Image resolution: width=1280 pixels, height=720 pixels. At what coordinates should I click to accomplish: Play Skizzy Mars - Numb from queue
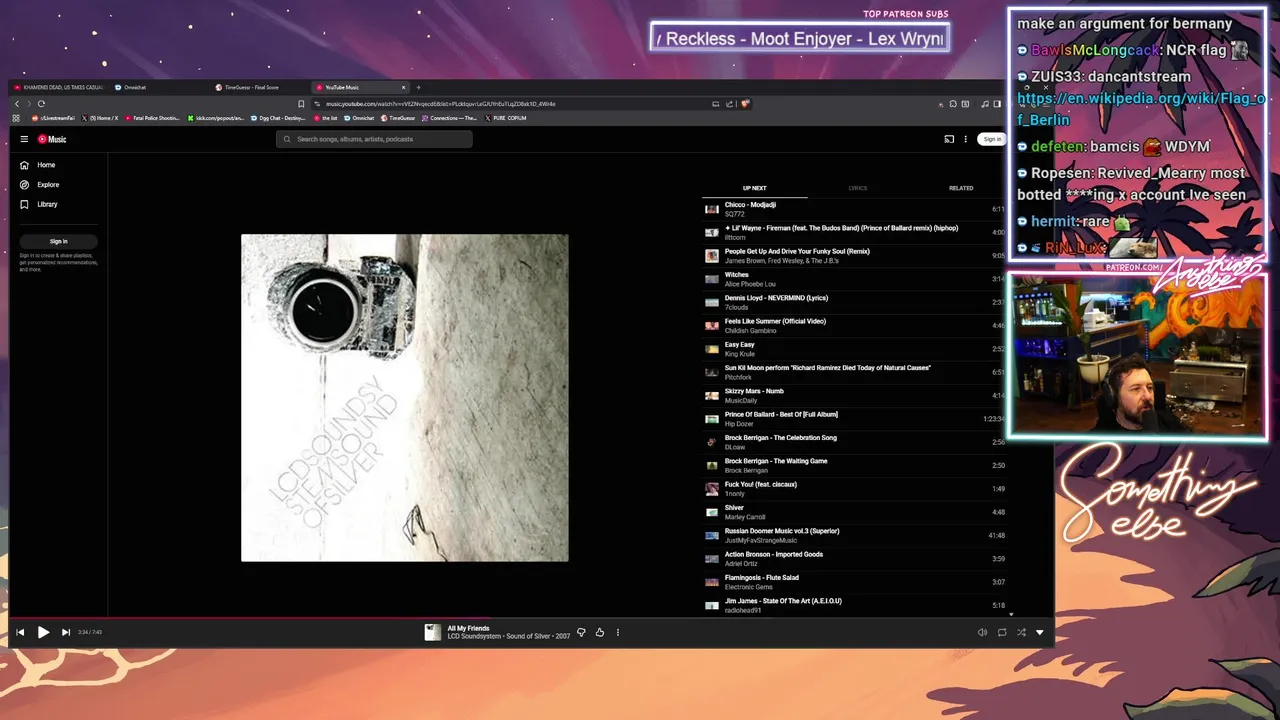tap(855, 395)
